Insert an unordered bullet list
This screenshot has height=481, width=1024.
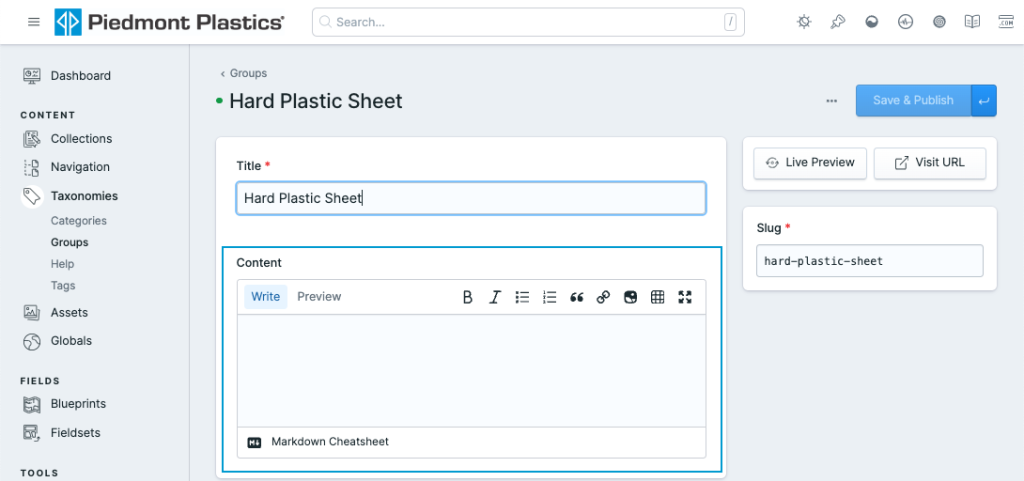522,298
